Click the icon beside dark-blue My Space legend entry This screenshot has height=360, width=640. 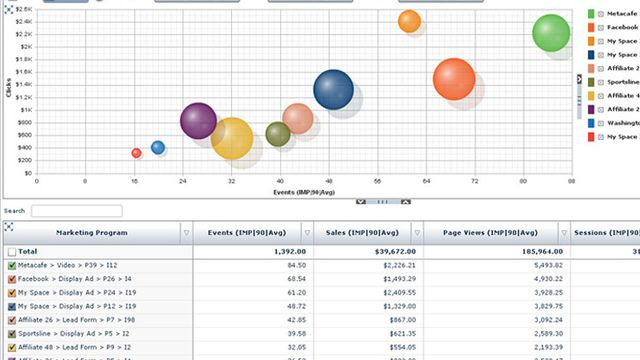[x=601, y=55]
